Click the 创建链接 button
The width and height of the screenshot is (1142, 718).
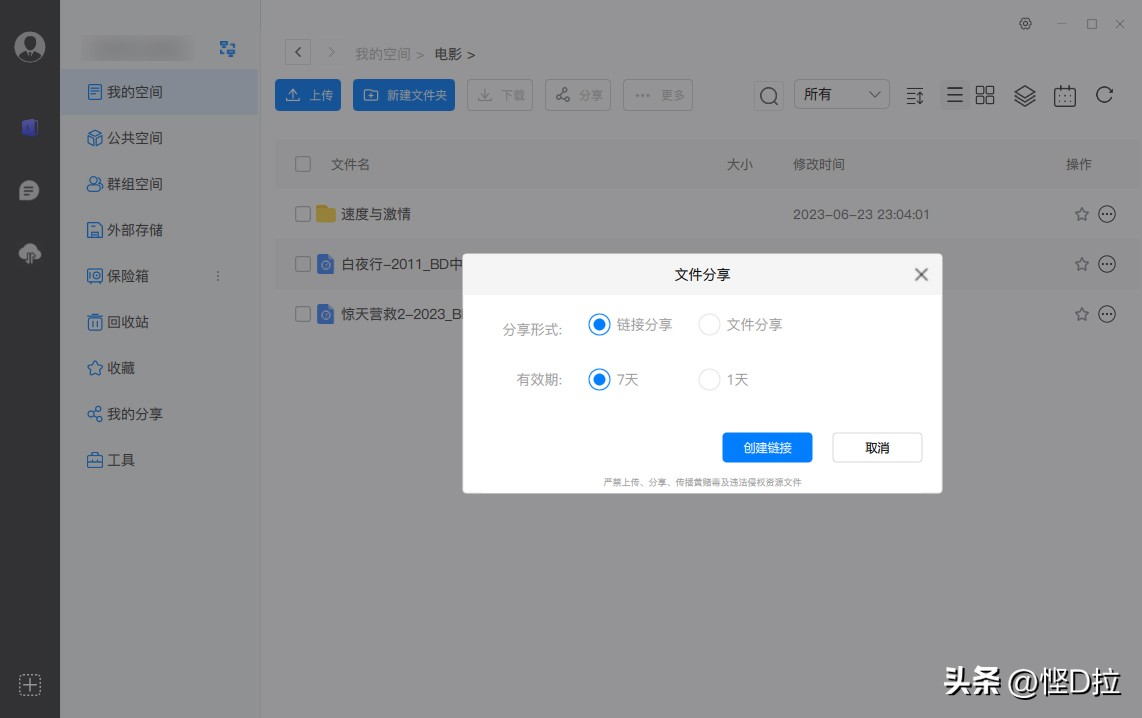[x=767, y=447]
